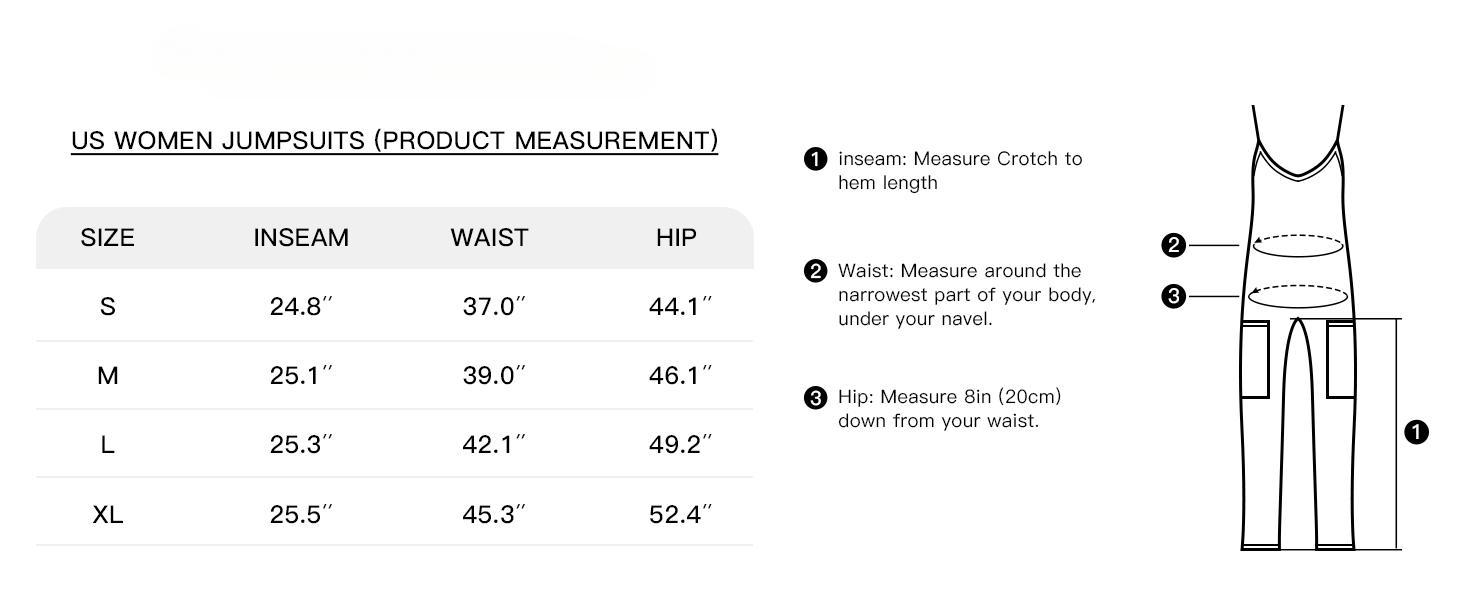The height and width of the screenshot is (600, 1464).
Task: Click the 49.2" hip value for size L
Action: pos(680,444)
